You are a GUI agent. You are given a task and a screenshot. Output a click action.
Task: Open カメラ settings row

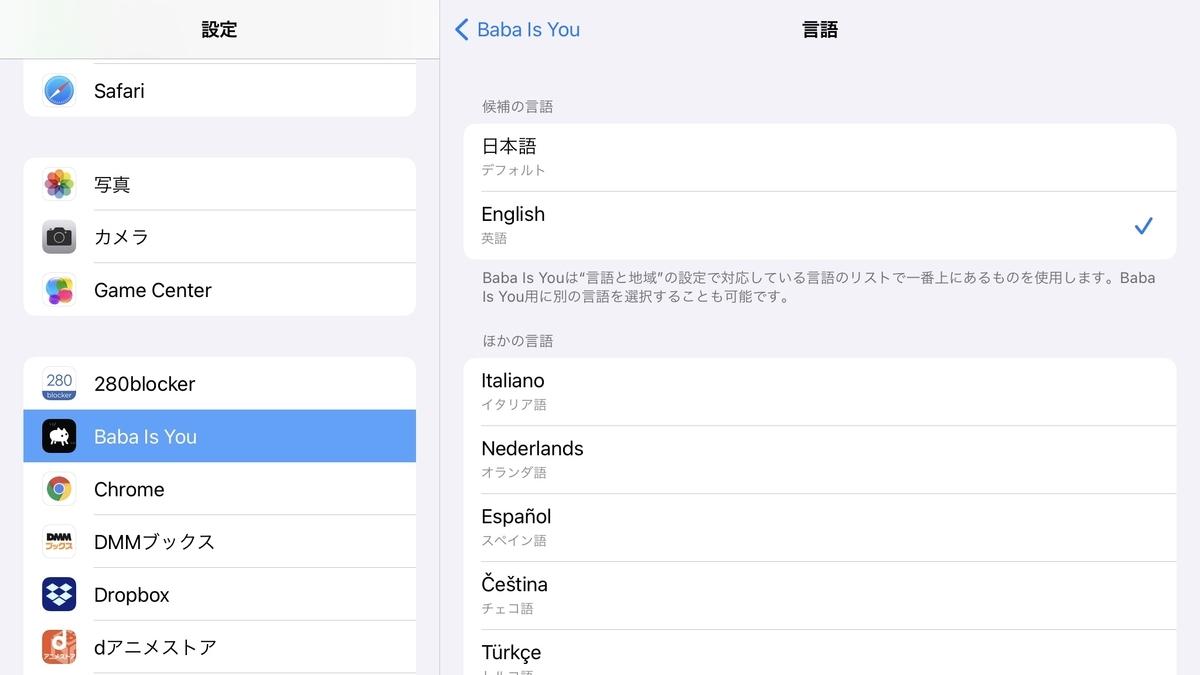pyautogui.click(x=219, y=237)
